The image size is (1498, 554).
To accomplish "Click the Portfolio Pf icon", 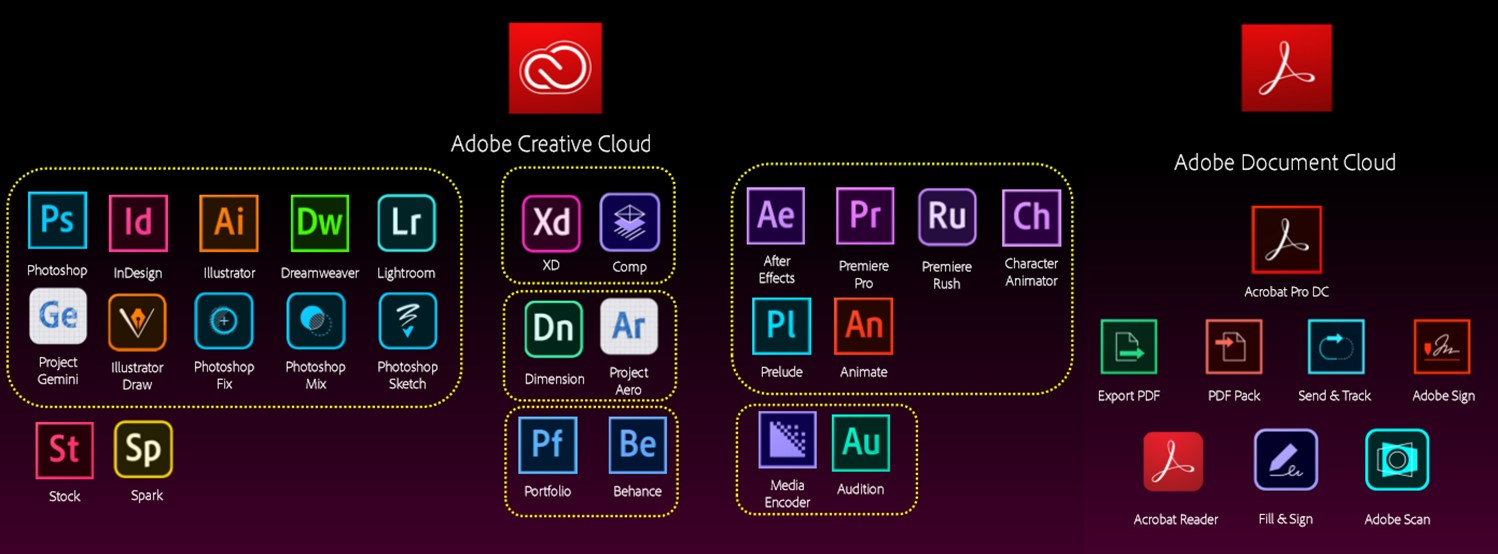I will tap(548, 445).
